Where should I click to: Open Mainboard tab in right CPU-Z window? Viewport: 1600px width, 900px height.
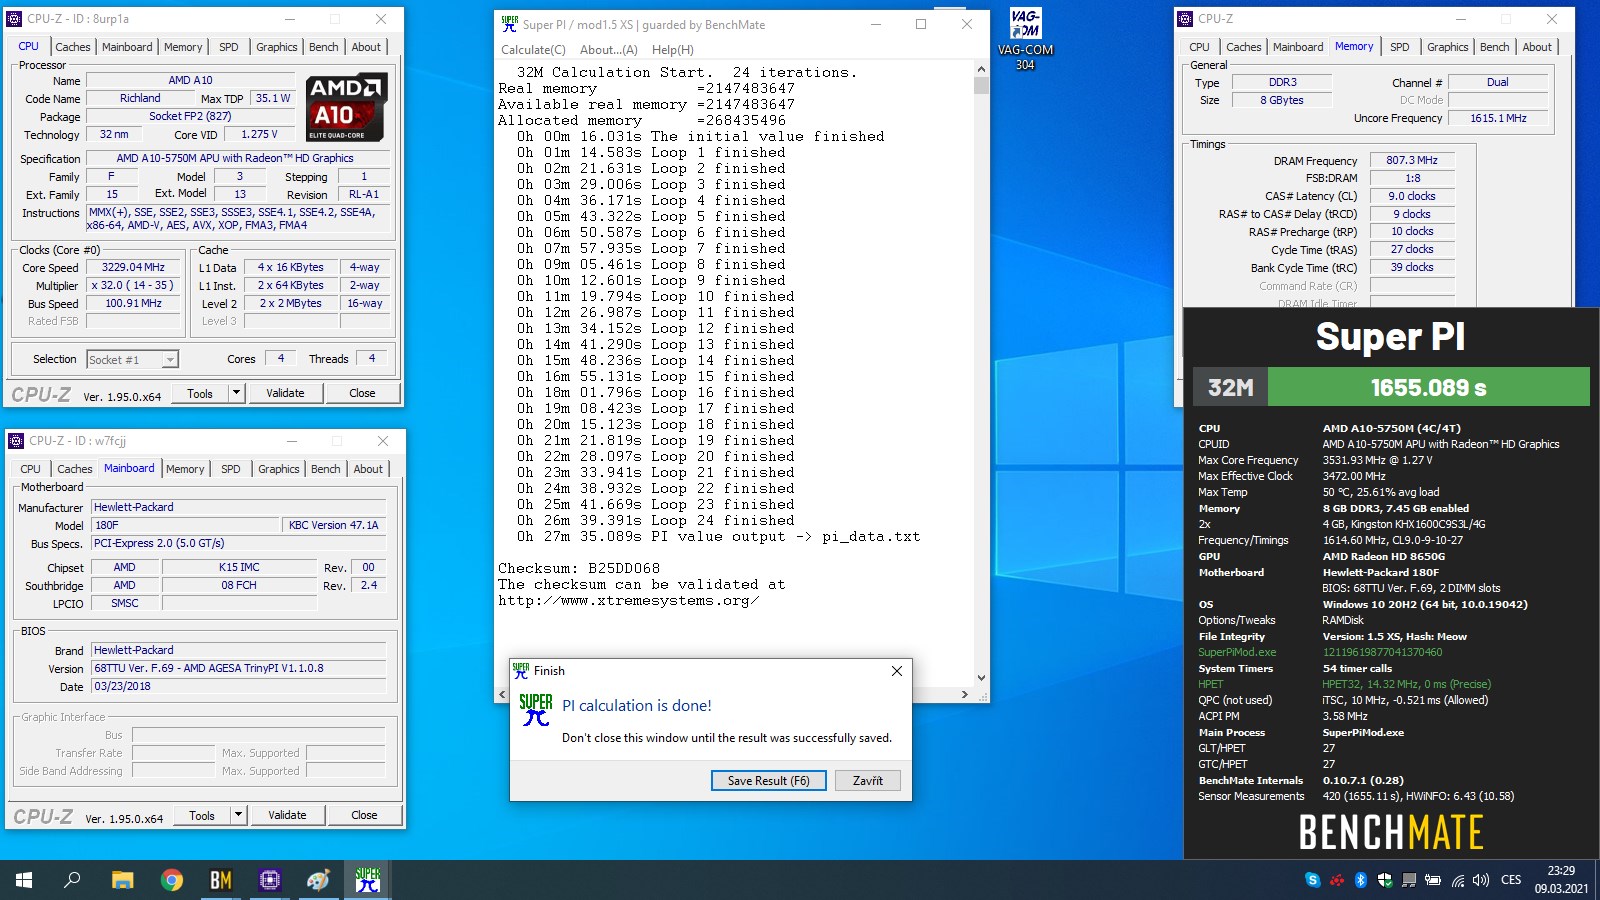(x=1298, y=47)
